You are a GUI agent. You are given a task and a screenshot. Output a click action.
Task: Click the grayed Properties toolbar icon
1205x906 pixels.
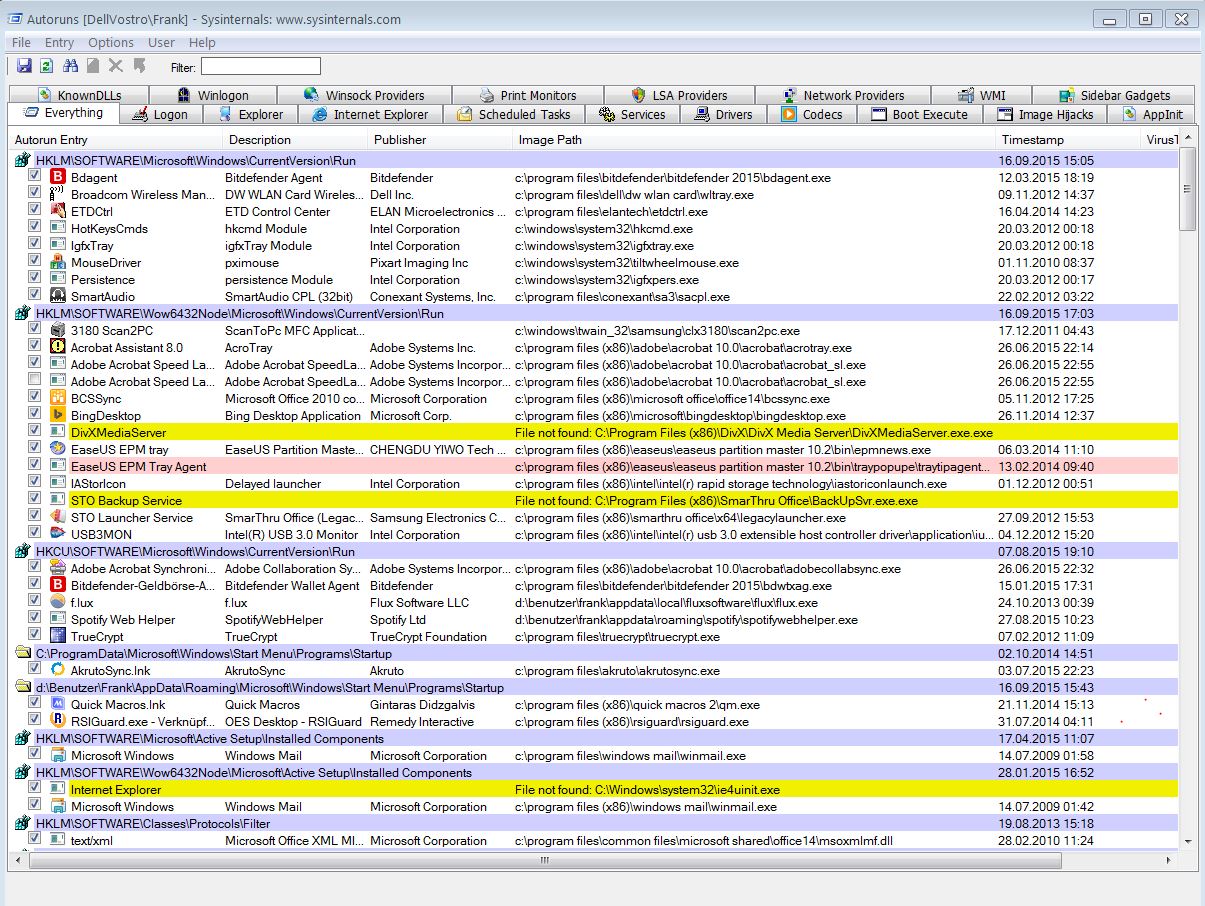(x=93, y=66)
